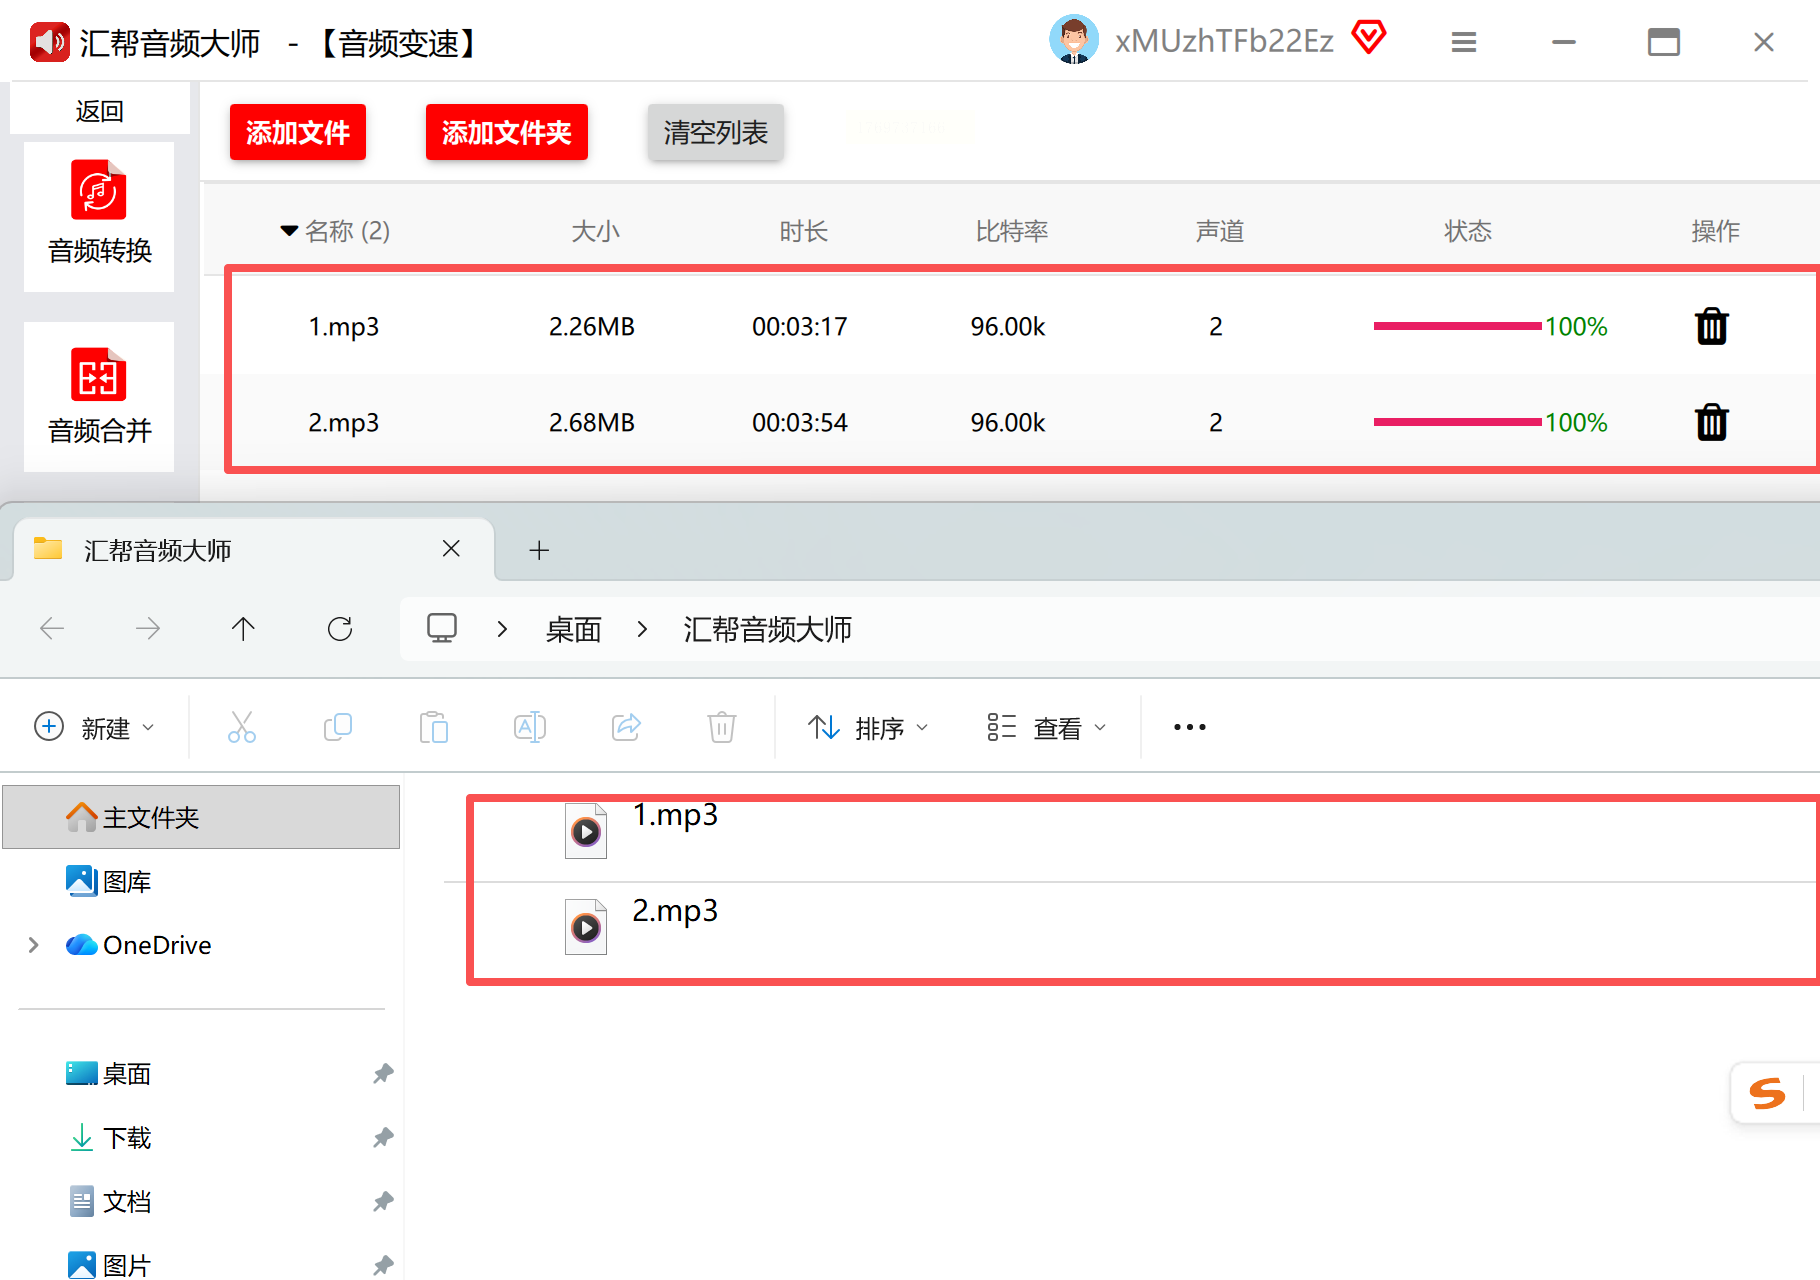
Task: Open the 查看 view dropdown
Action: click(1047, 727)
